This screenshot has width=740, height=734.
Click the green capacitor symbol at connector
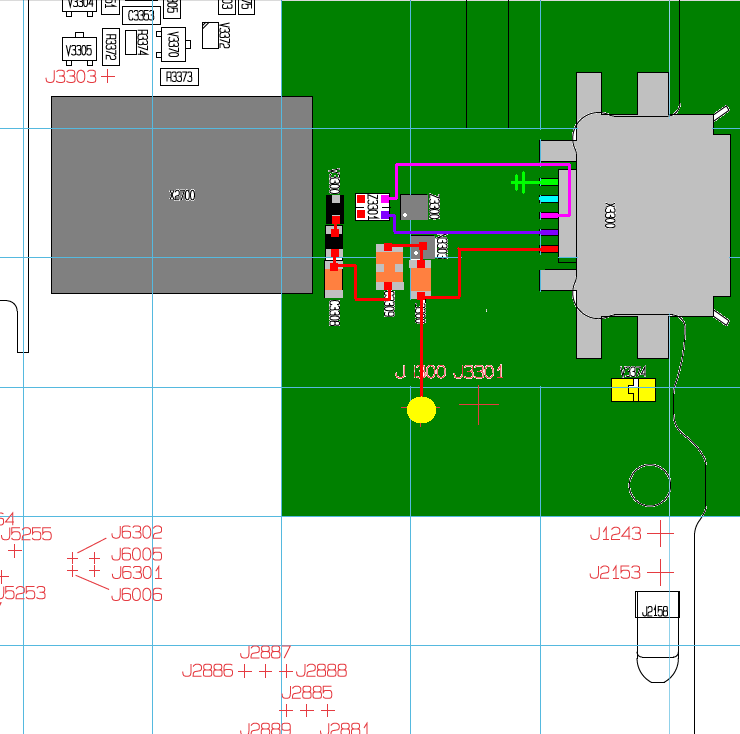tap(520, 182)
